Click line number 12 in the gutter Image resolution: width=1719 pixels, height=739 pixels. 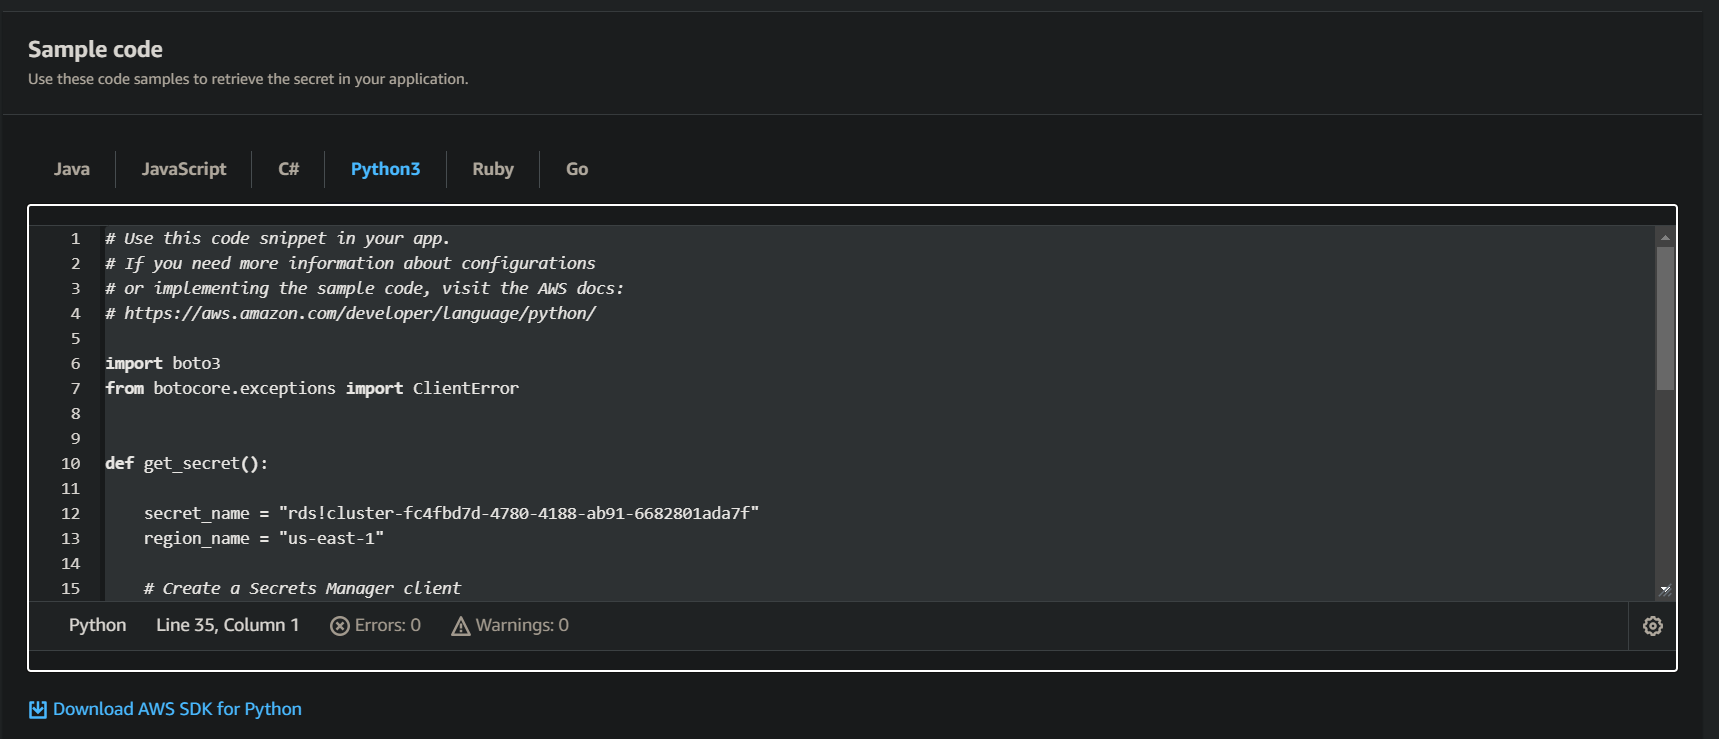click(70, 513)
